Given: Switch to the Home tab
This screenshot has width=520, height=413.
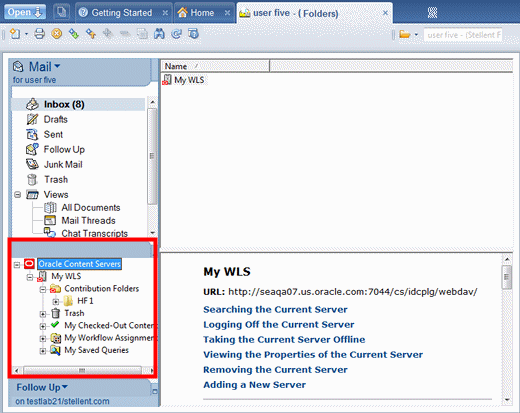Looking at the screenshot, I should [202, 13].
